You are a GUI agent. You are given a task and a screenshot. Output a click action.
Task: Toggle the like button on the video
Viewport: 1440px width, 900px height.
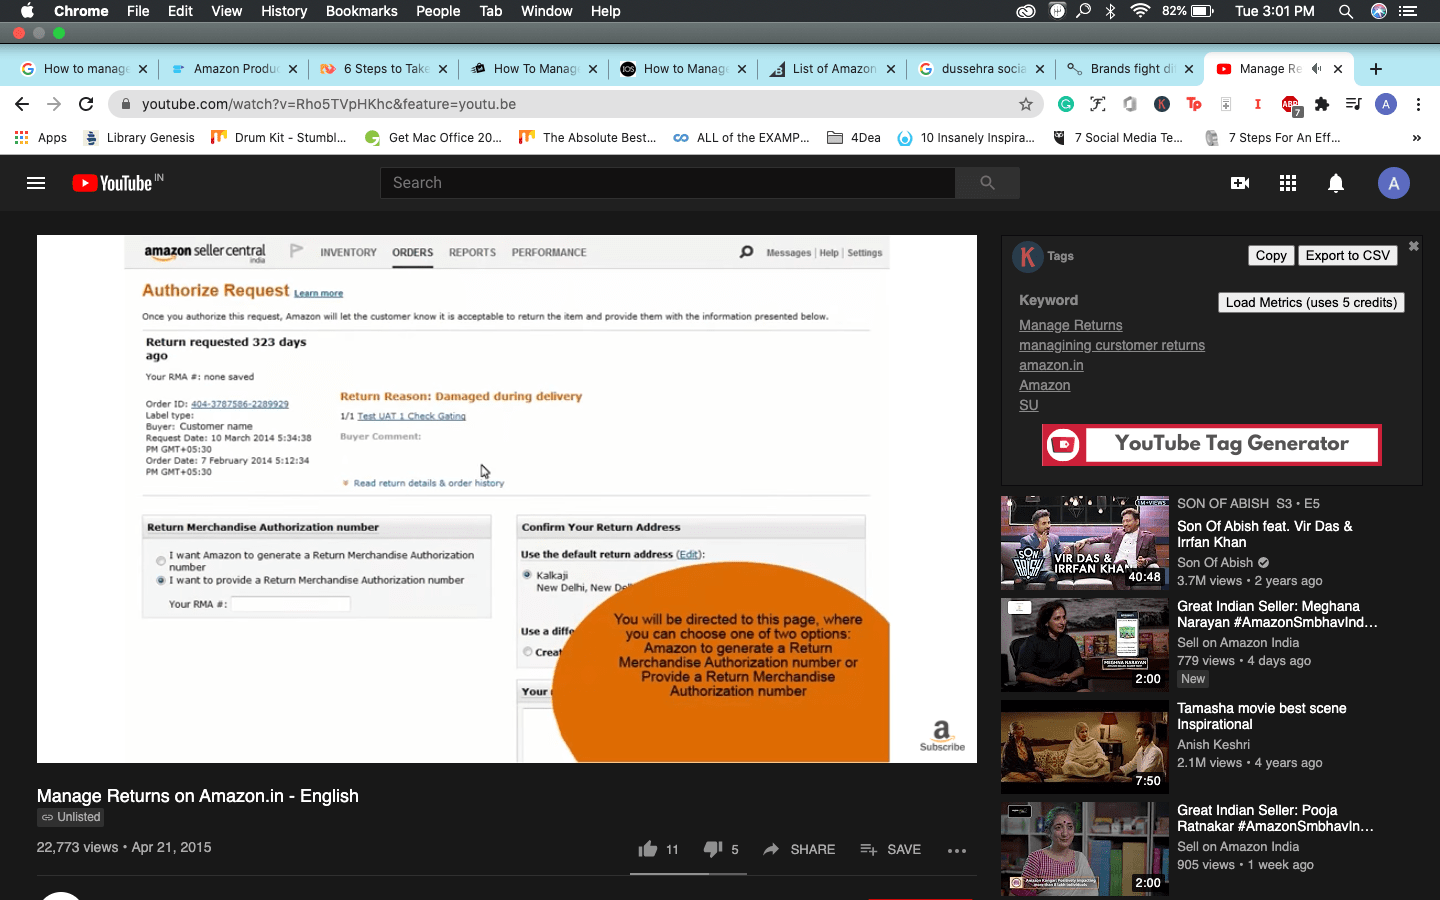click(648, 849)
